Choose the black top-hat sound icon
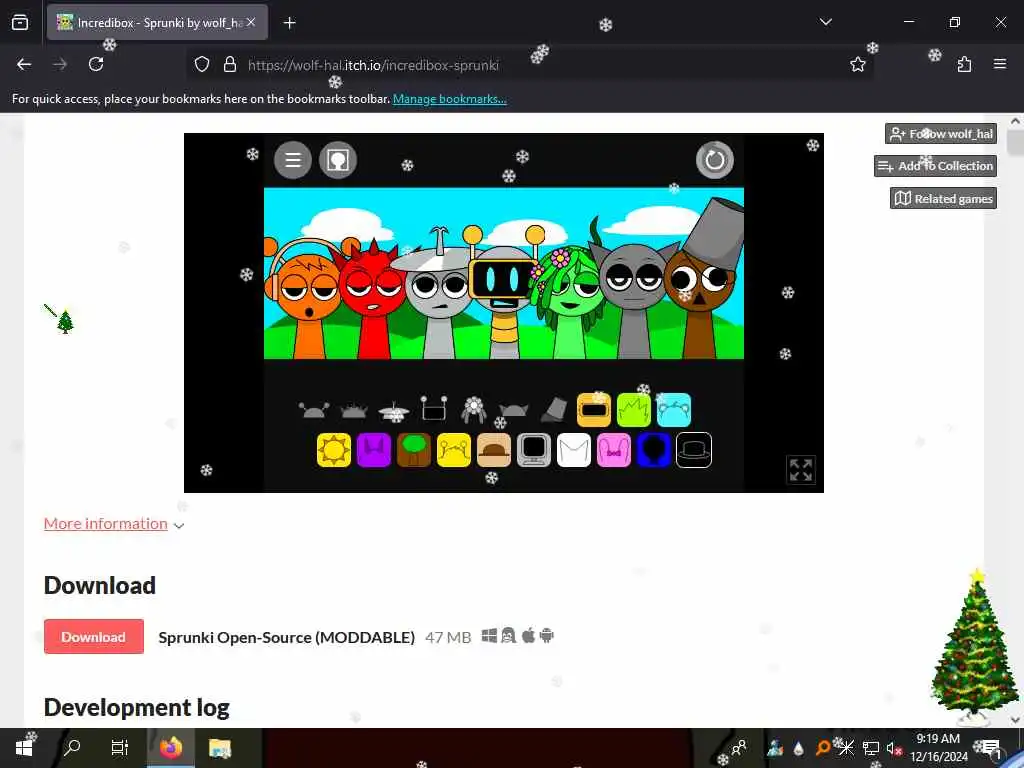 (x=694, y=450)
